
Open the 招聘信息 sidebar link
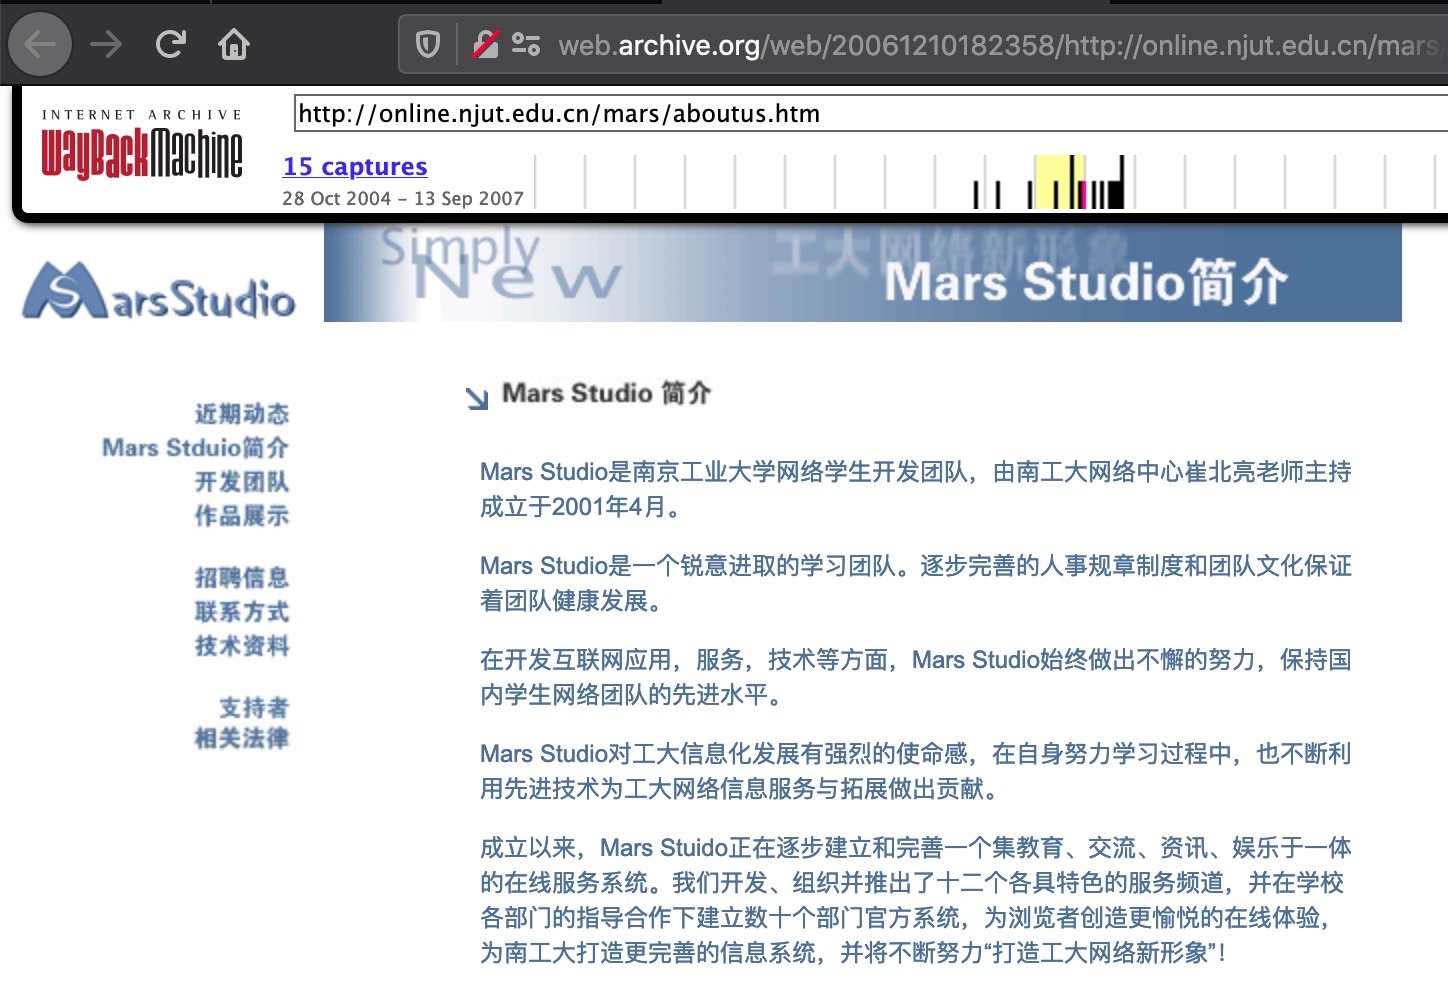[x=241, y=578]
